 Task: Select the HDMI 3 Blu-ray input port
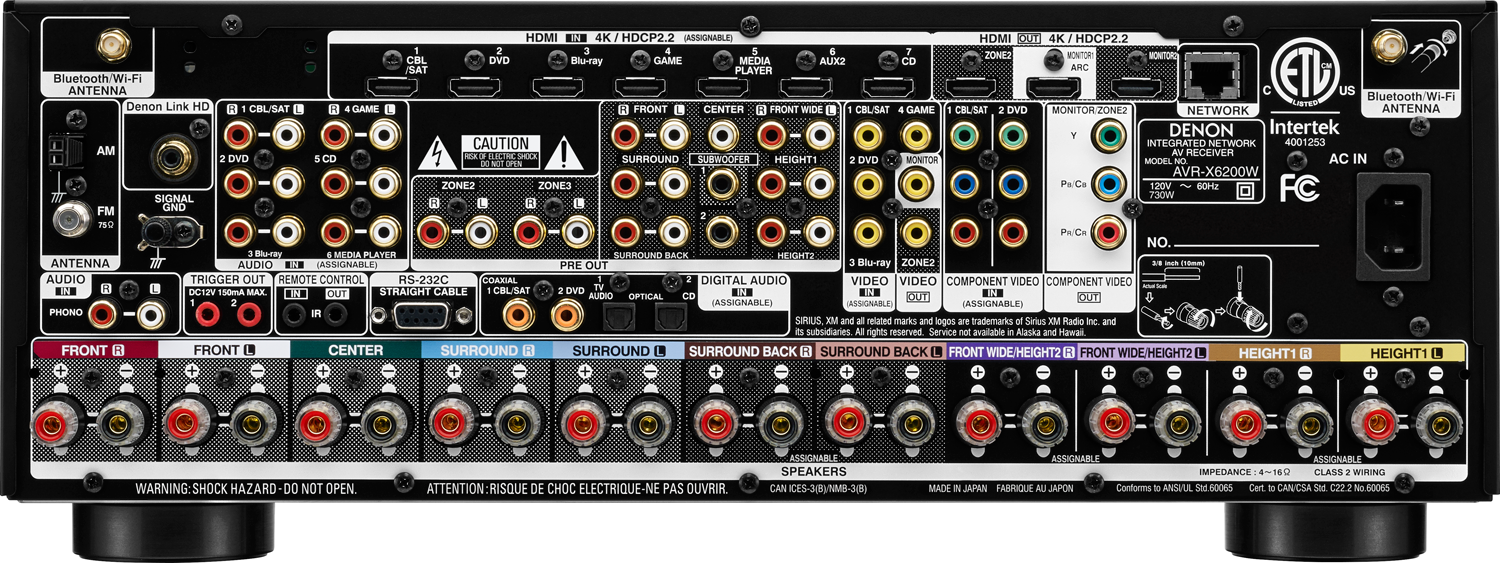coord(557,86)
